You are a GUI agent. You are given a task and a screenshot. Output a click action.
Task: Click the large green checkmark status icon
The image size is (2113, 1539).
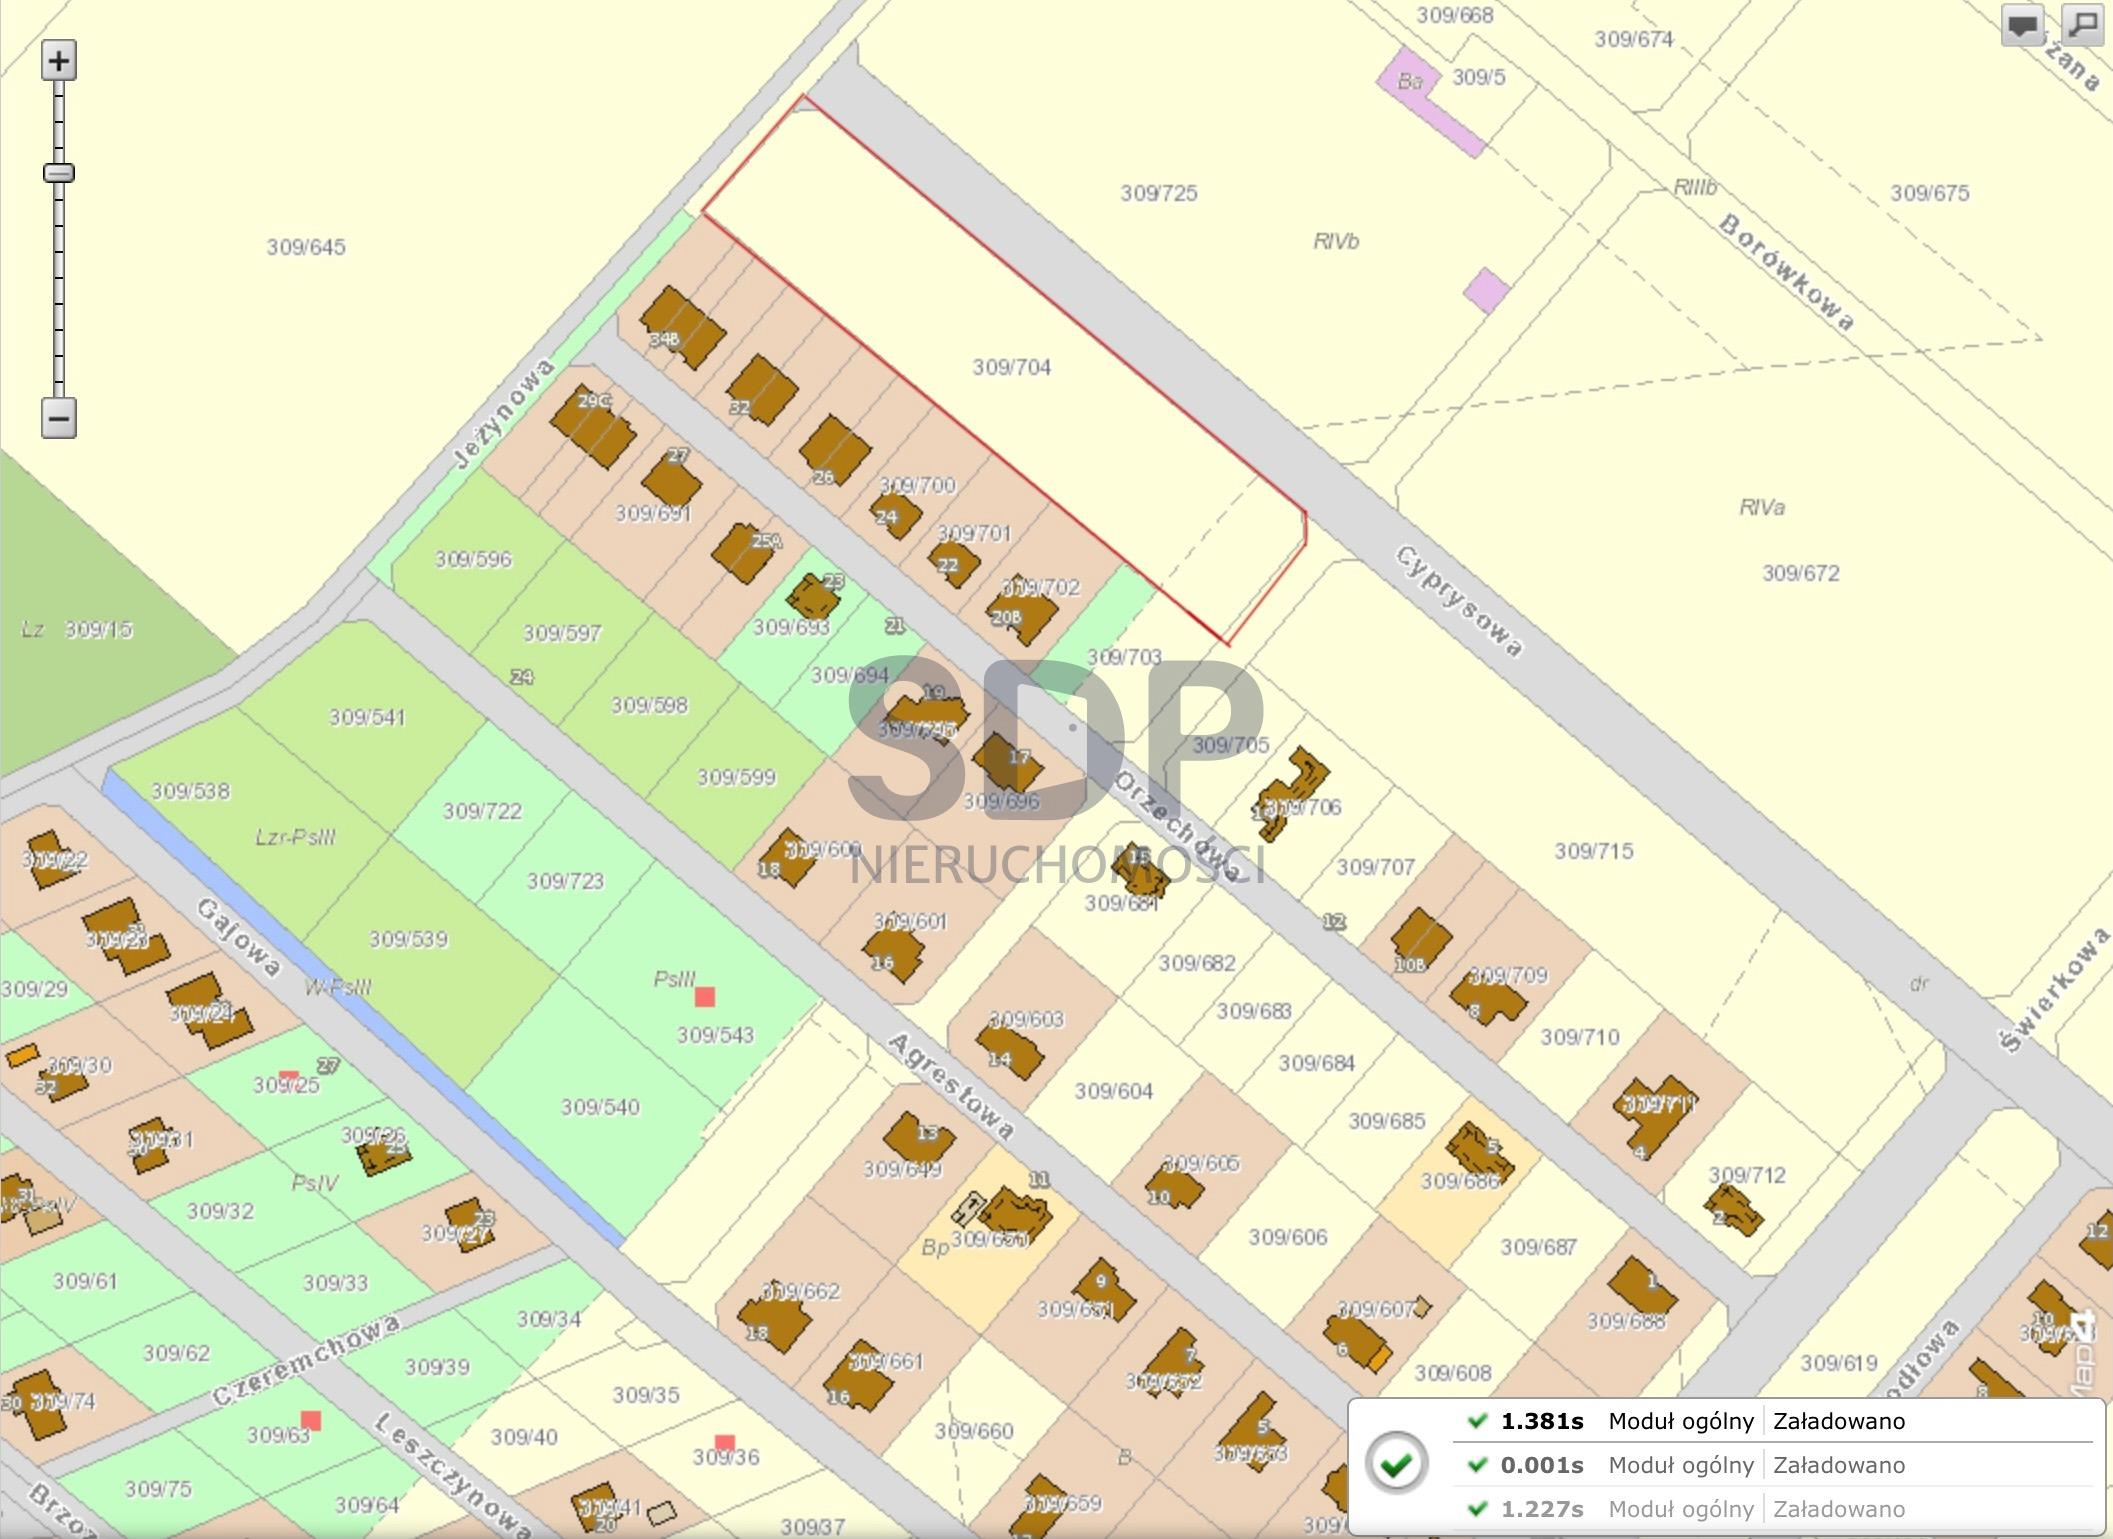[1396, 1464]
